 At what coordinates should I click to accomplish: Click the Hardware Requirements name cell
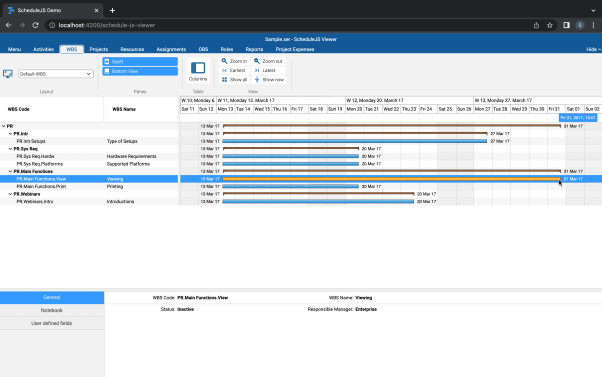tap(131, 156)
